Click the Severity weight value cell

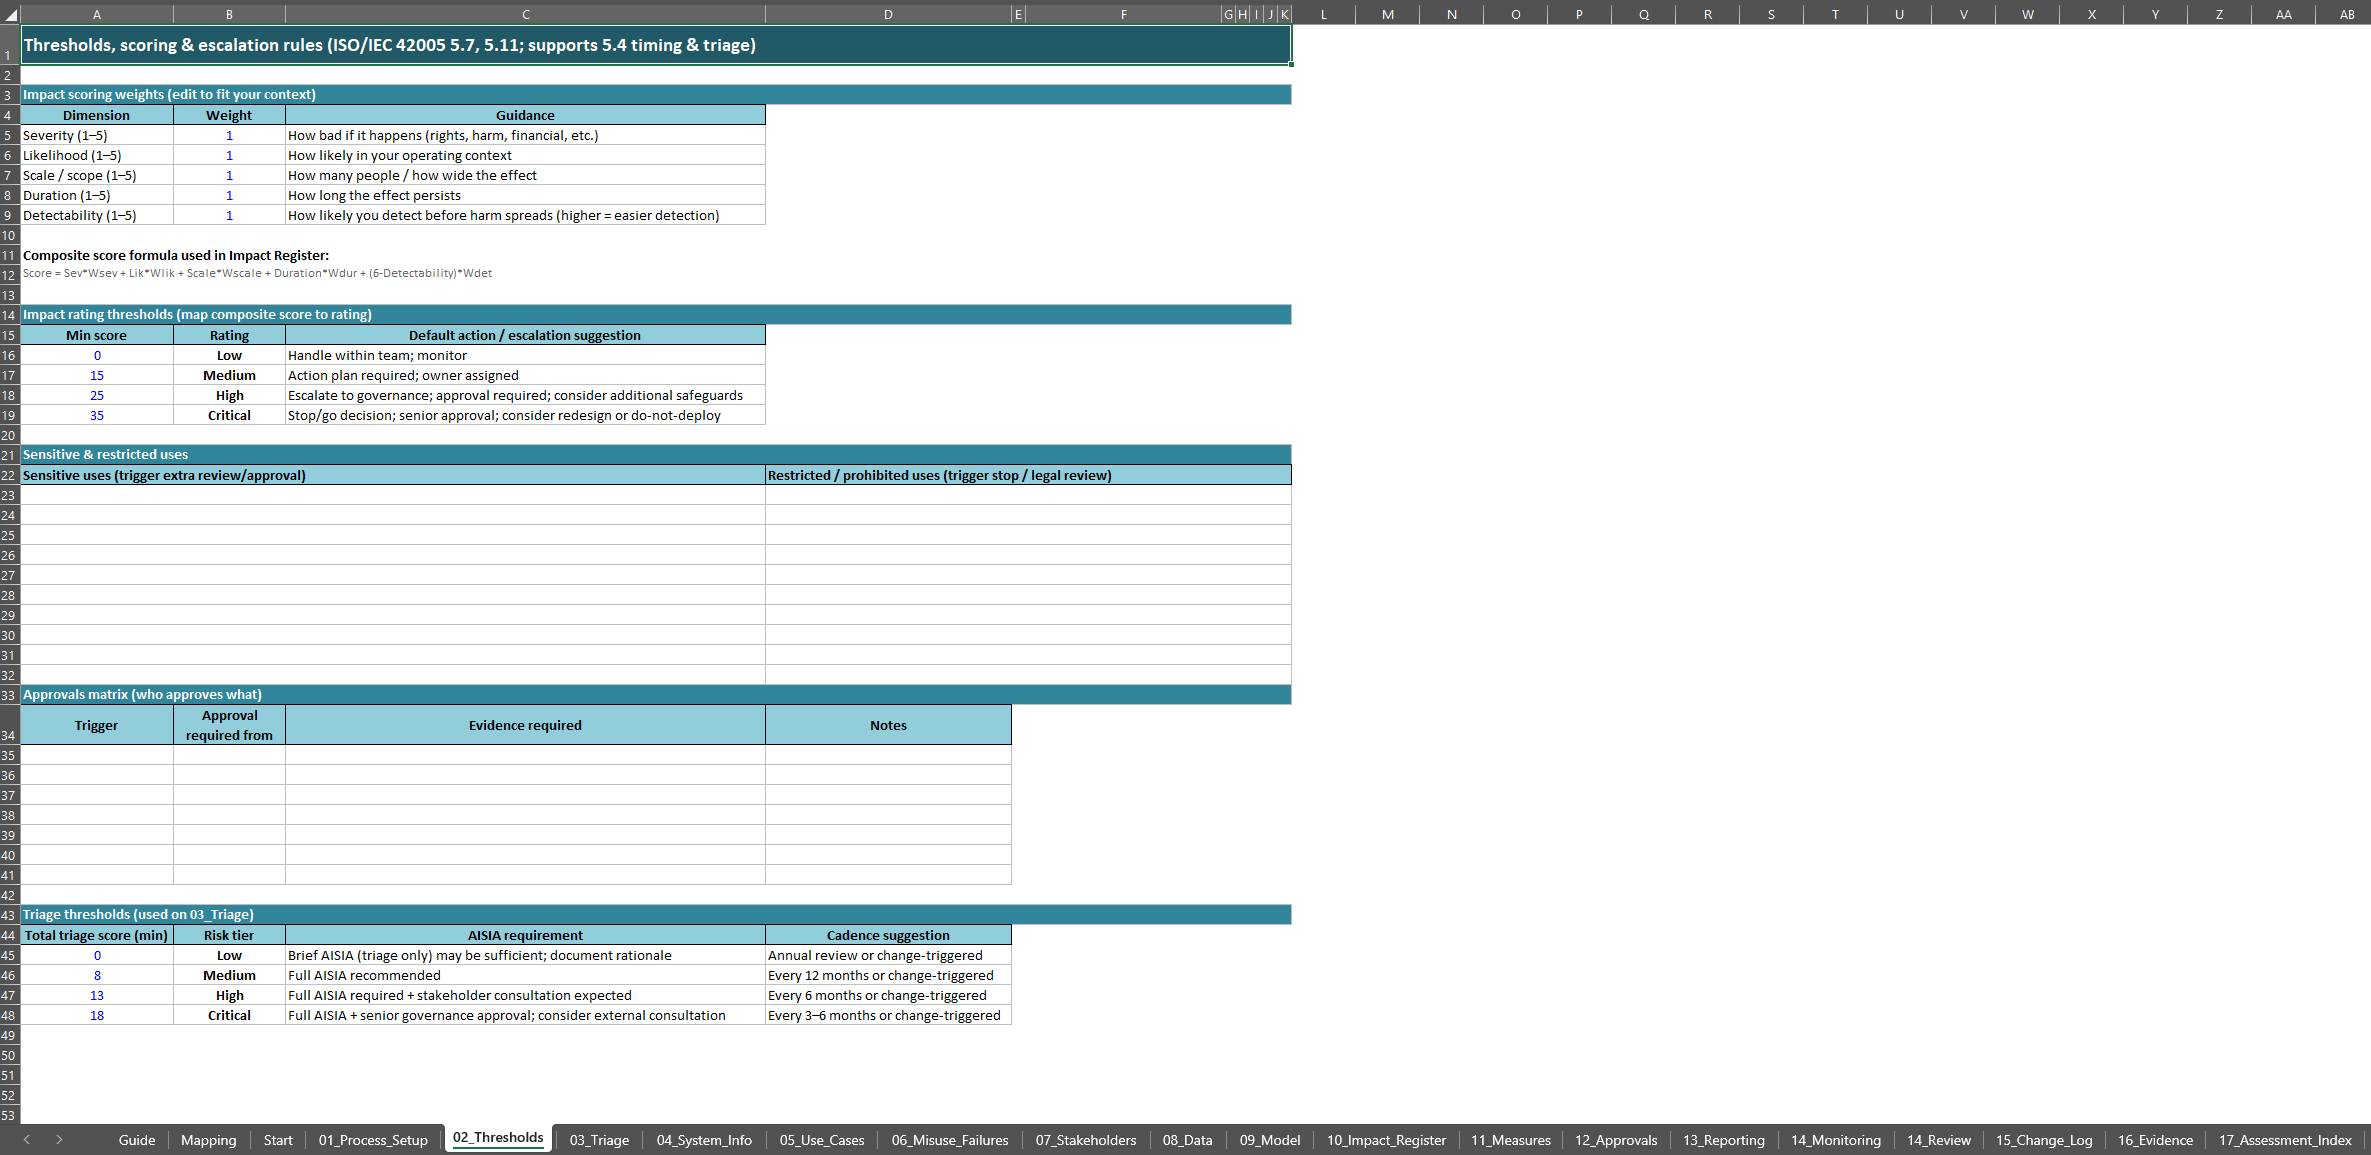(x=229, y=135)
